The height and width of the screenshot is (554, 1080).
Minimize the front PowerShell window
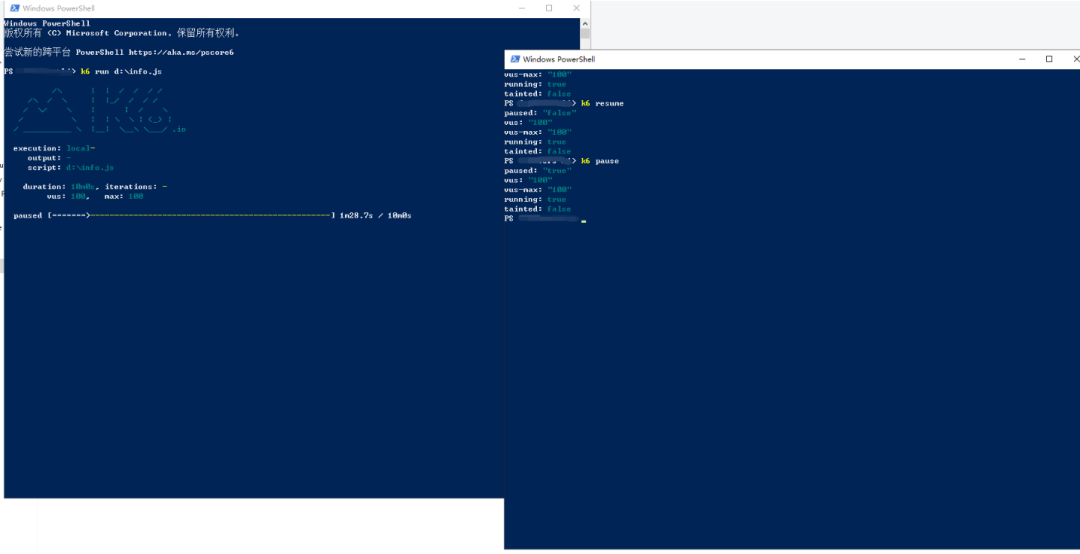coord(1022,59)
